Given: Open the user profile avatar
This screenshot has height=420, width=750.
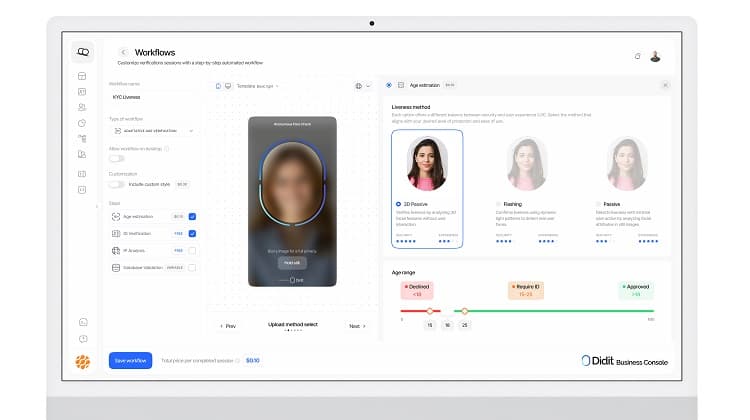Looking at the screenshot, I should coord(655,56).
